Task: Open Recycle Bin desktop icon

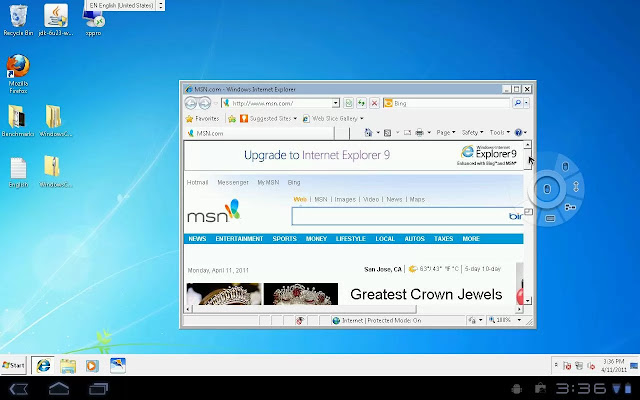Action: pyautogui.click(x=18, y=20)
